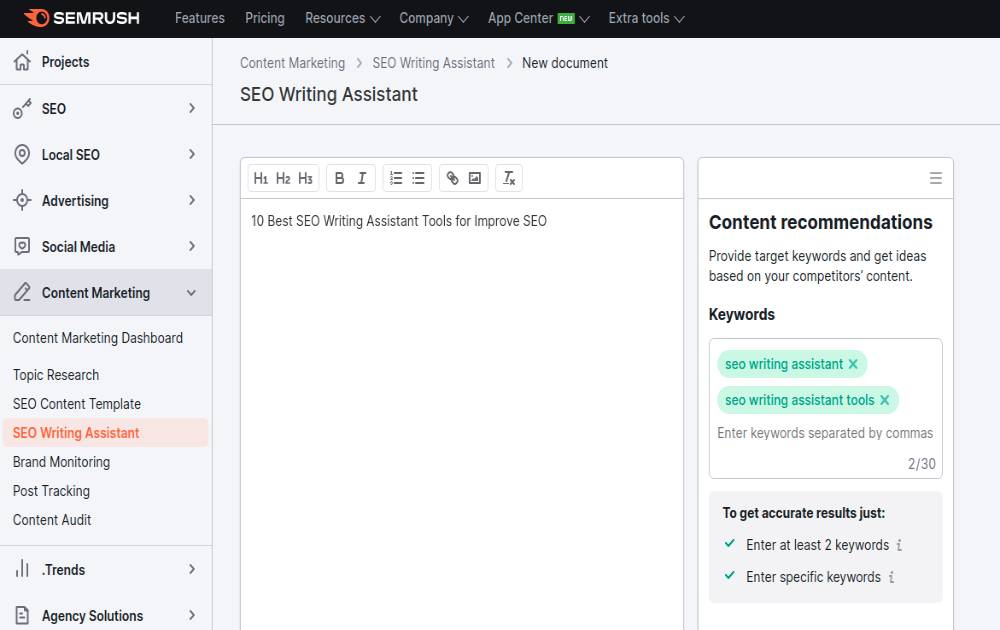This screenshot has height=630, width=1000.
Task: Insert a bulleted list
Action: [x=418, y=179]
